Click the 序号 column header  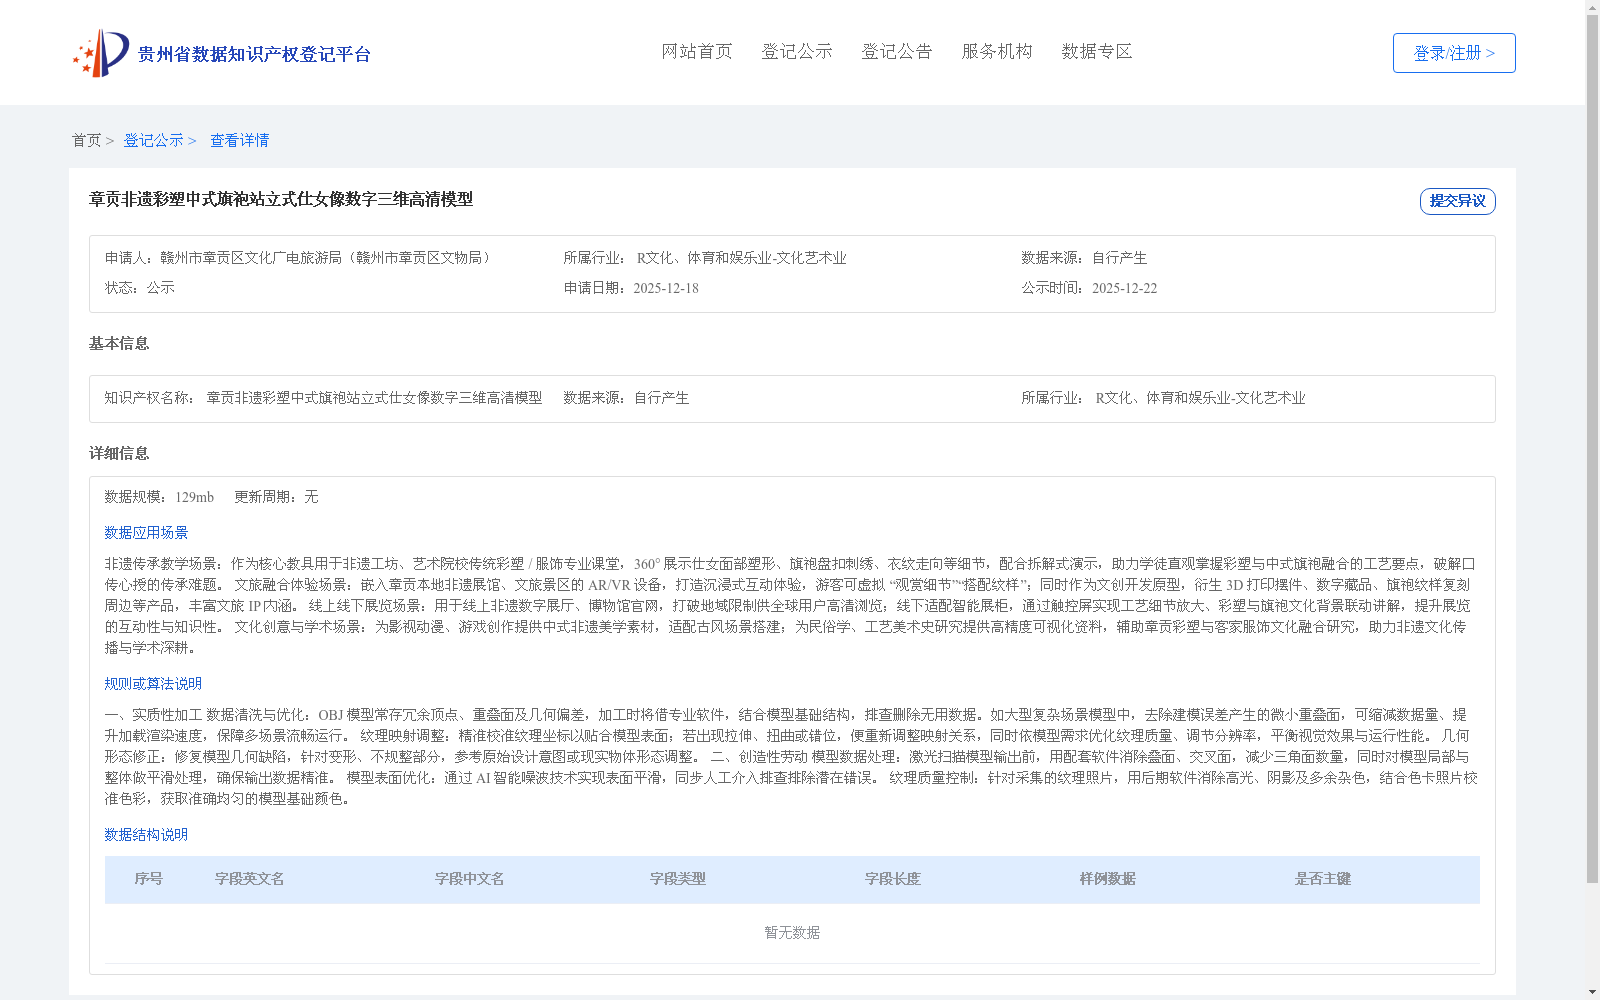tap(149, 879)
